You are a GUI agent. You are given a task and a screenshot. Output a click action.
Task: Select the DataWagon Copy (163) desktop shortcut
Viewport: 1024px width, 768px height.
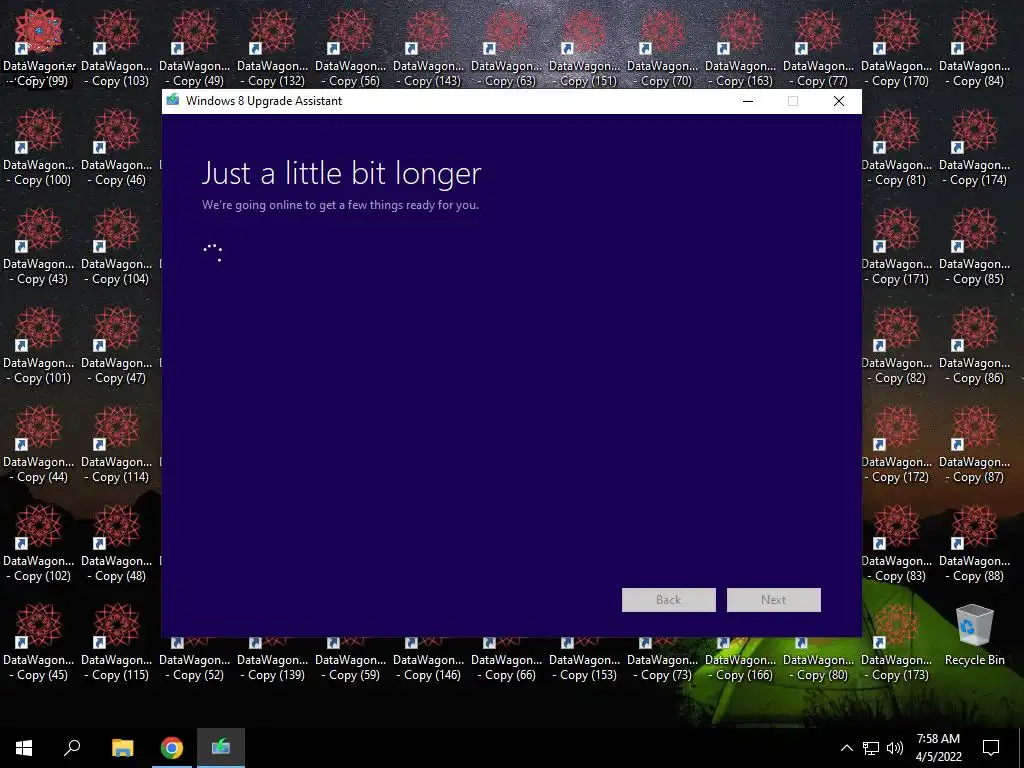click(741, 49)
